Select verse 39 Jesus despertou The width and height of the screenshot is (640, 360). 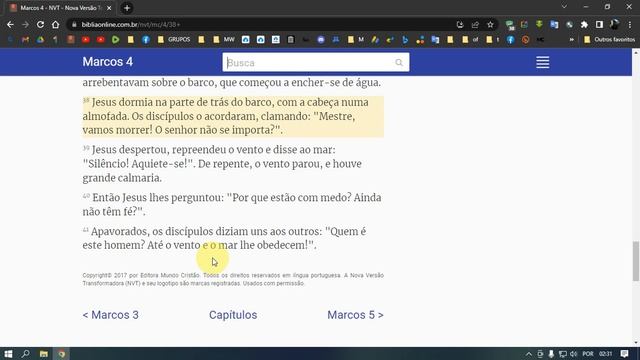(222, 164)
